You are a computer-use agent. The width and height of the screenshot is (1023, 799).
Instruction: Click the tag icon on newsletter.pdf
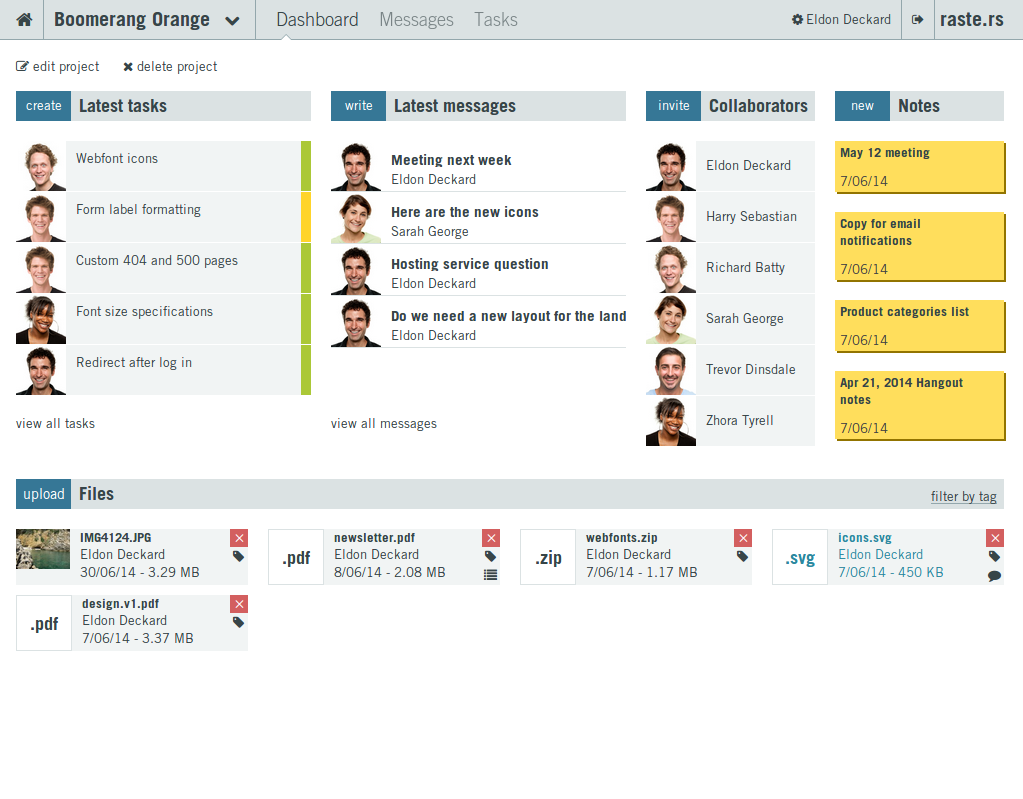pos(490,556)
